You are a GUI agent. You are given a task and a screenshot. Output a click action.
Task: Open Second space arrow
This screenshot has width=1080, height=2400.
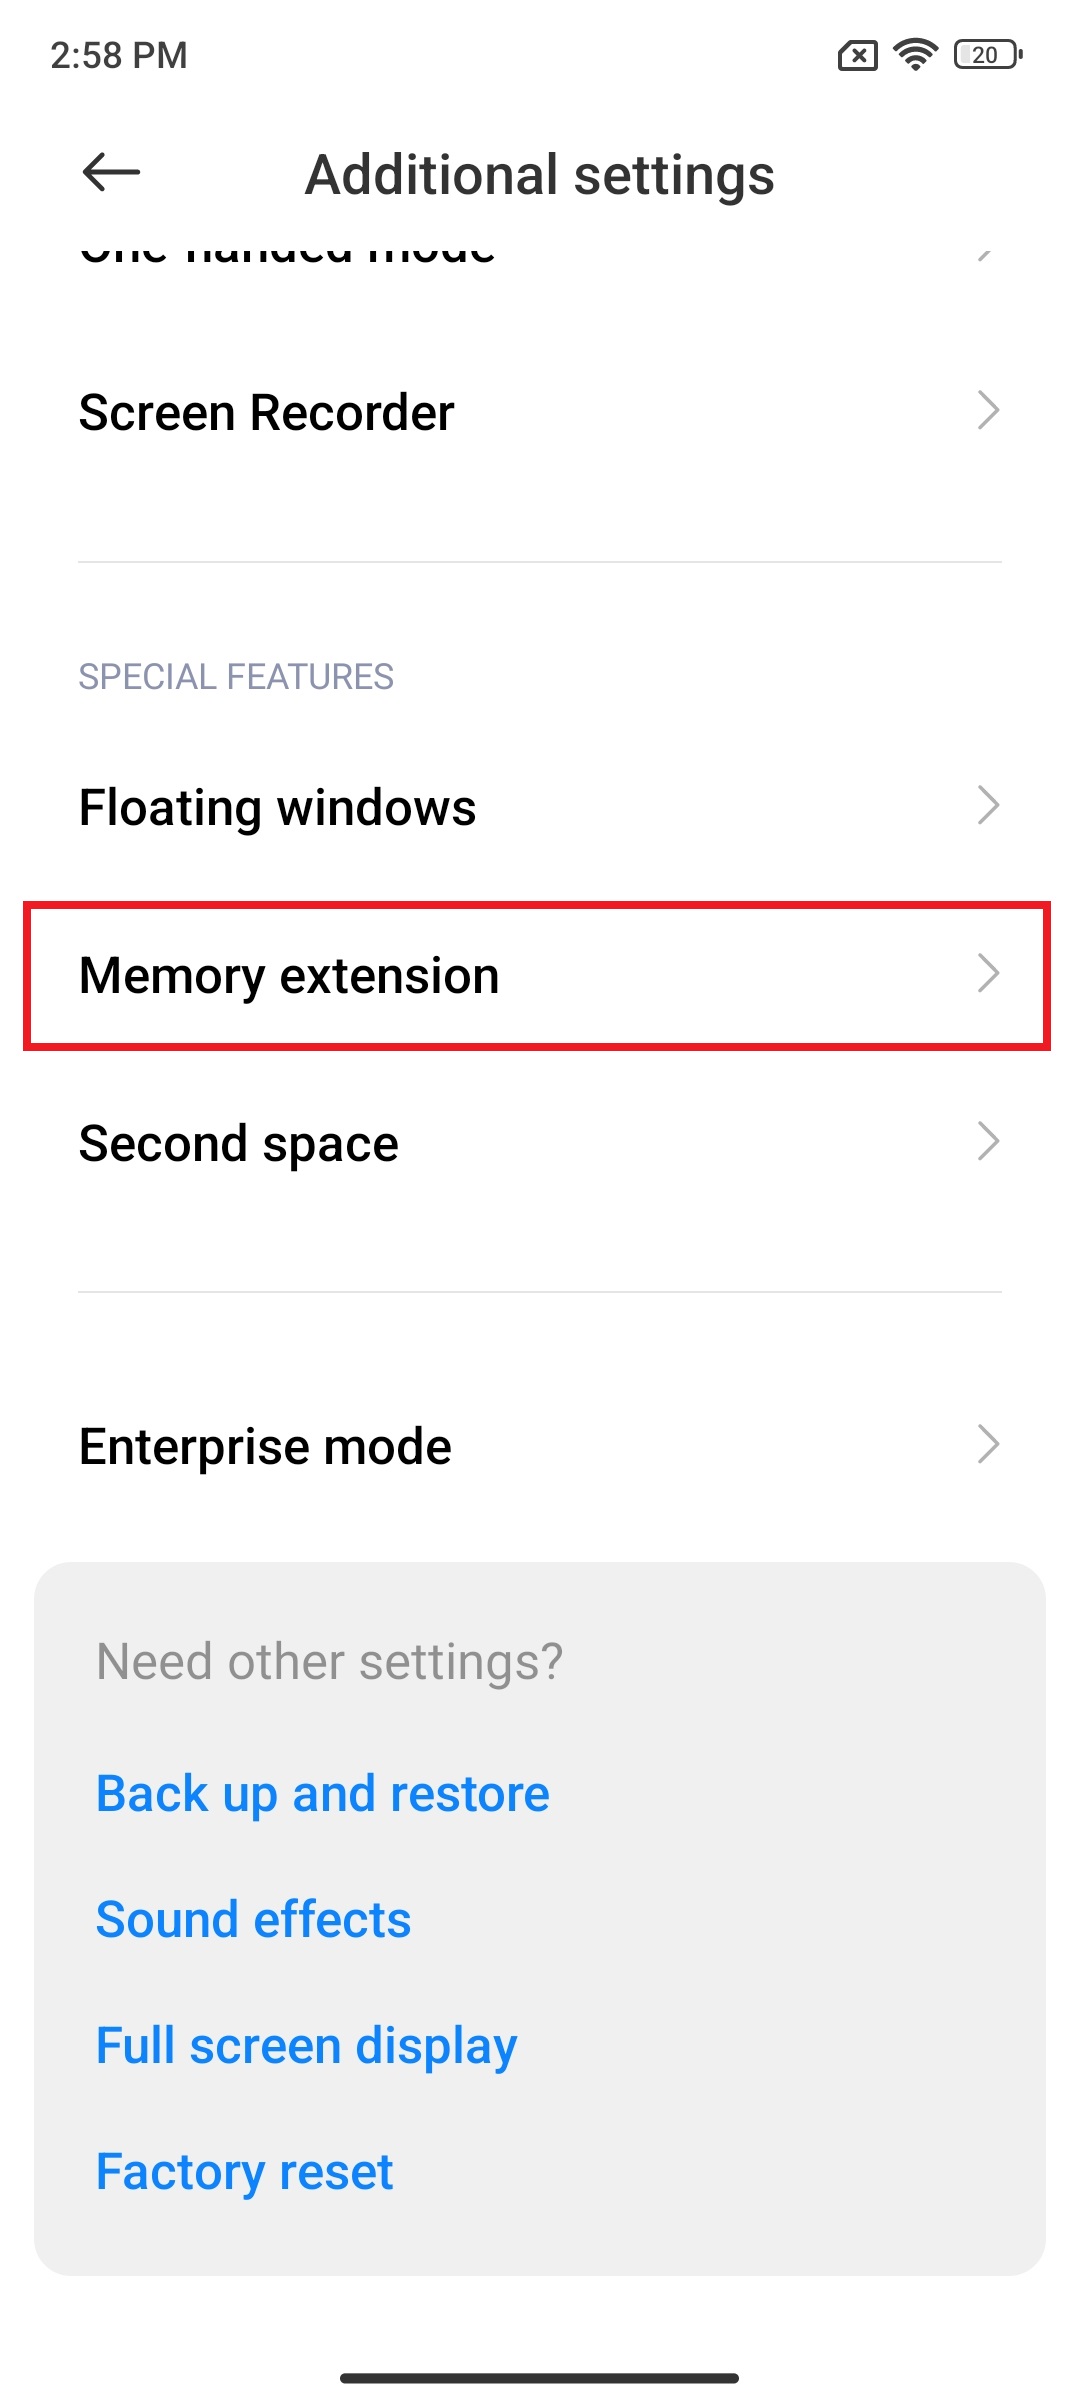988,1142
